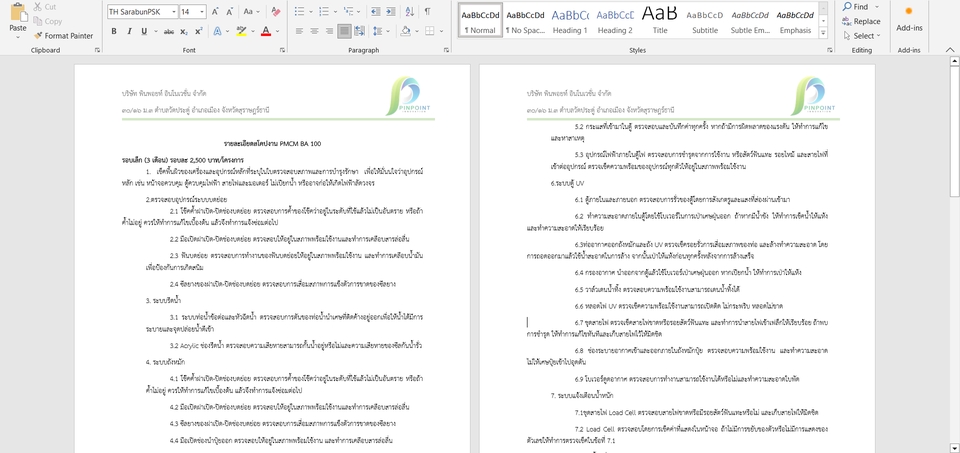Apply borders with grid icon

(x=429, y=31)
